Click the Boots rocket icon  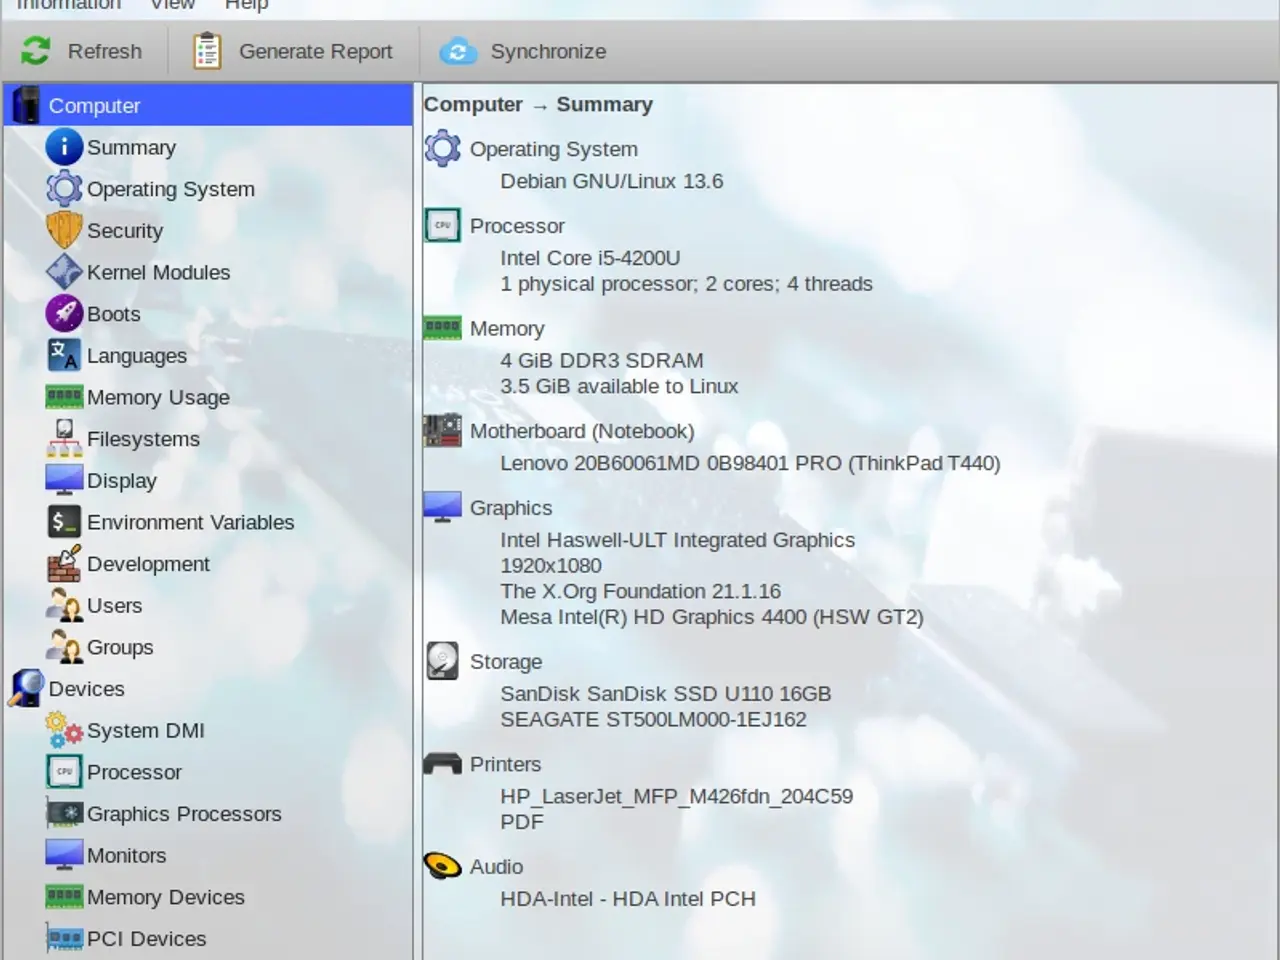pos(64,314)
